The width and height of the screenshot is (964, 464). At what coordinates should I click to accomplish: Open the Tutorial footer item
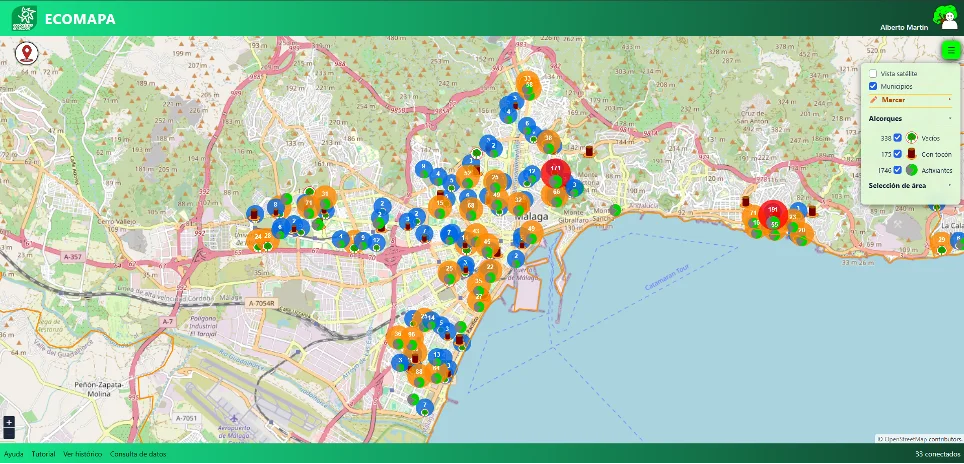pyautogui.click(x=43, y=454)
